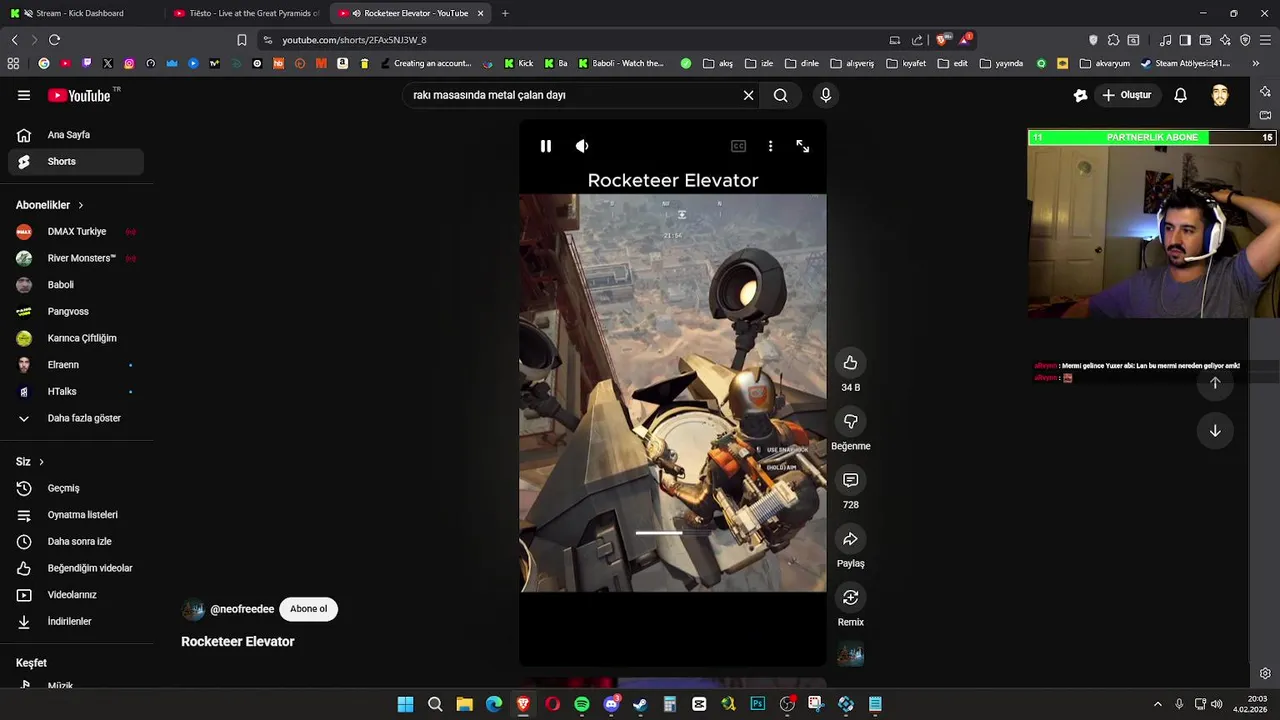Remix this short
The image size is (1280, 720).
click(x=850, y=598)
